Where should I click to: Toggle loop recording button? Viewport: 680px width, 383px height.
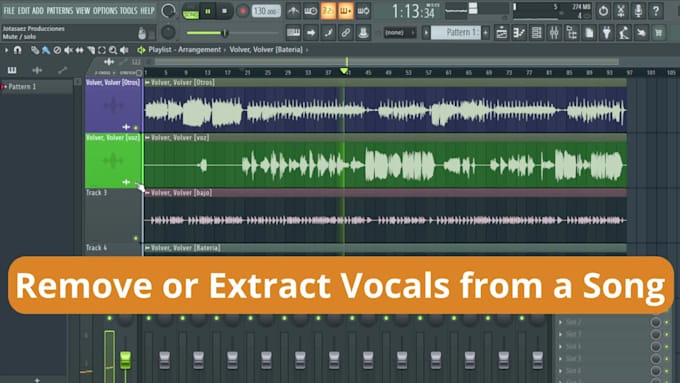(x=363, y=11)
